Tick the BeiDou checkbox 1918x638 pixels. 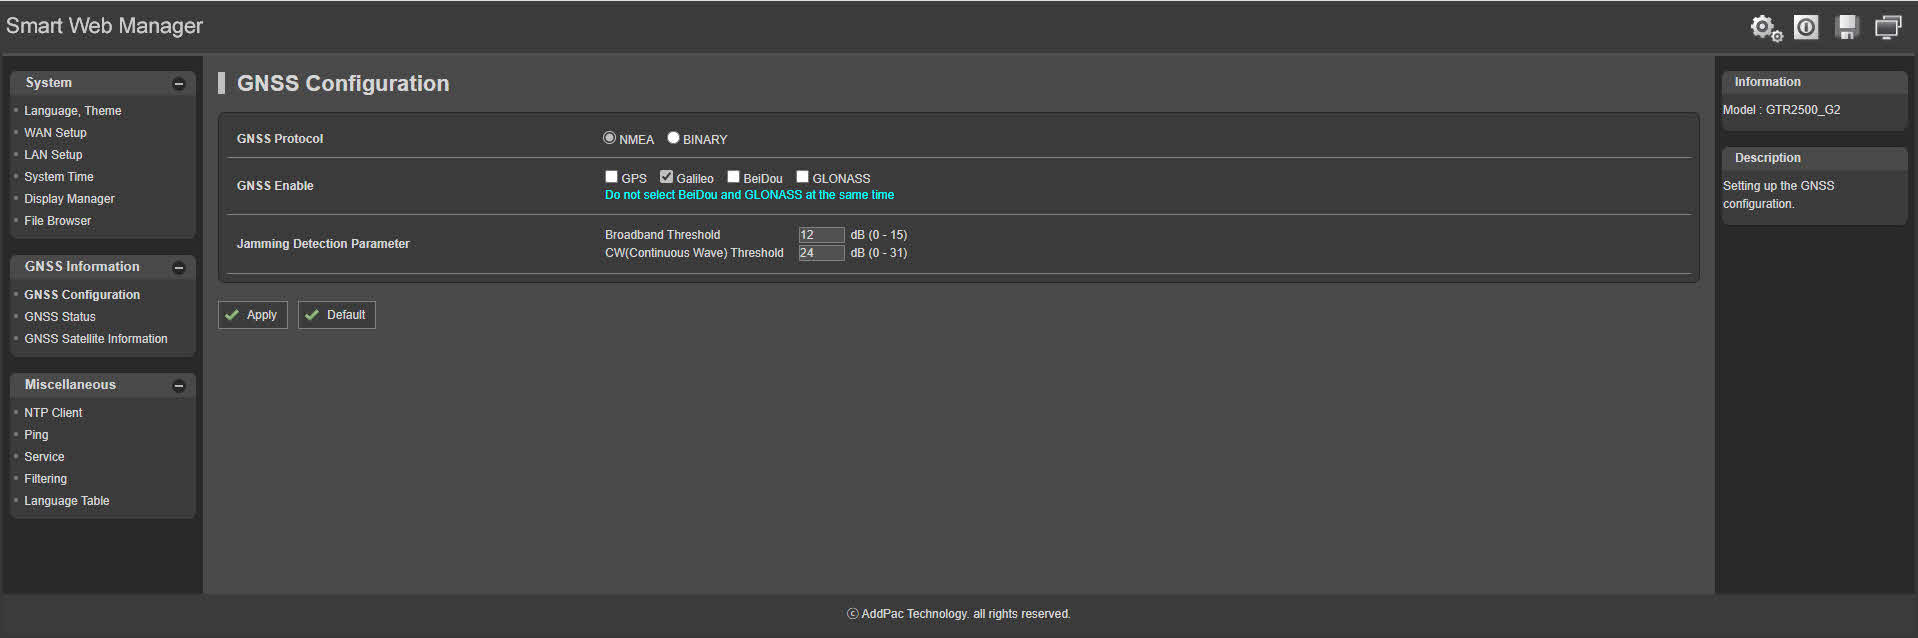point(733,177)
